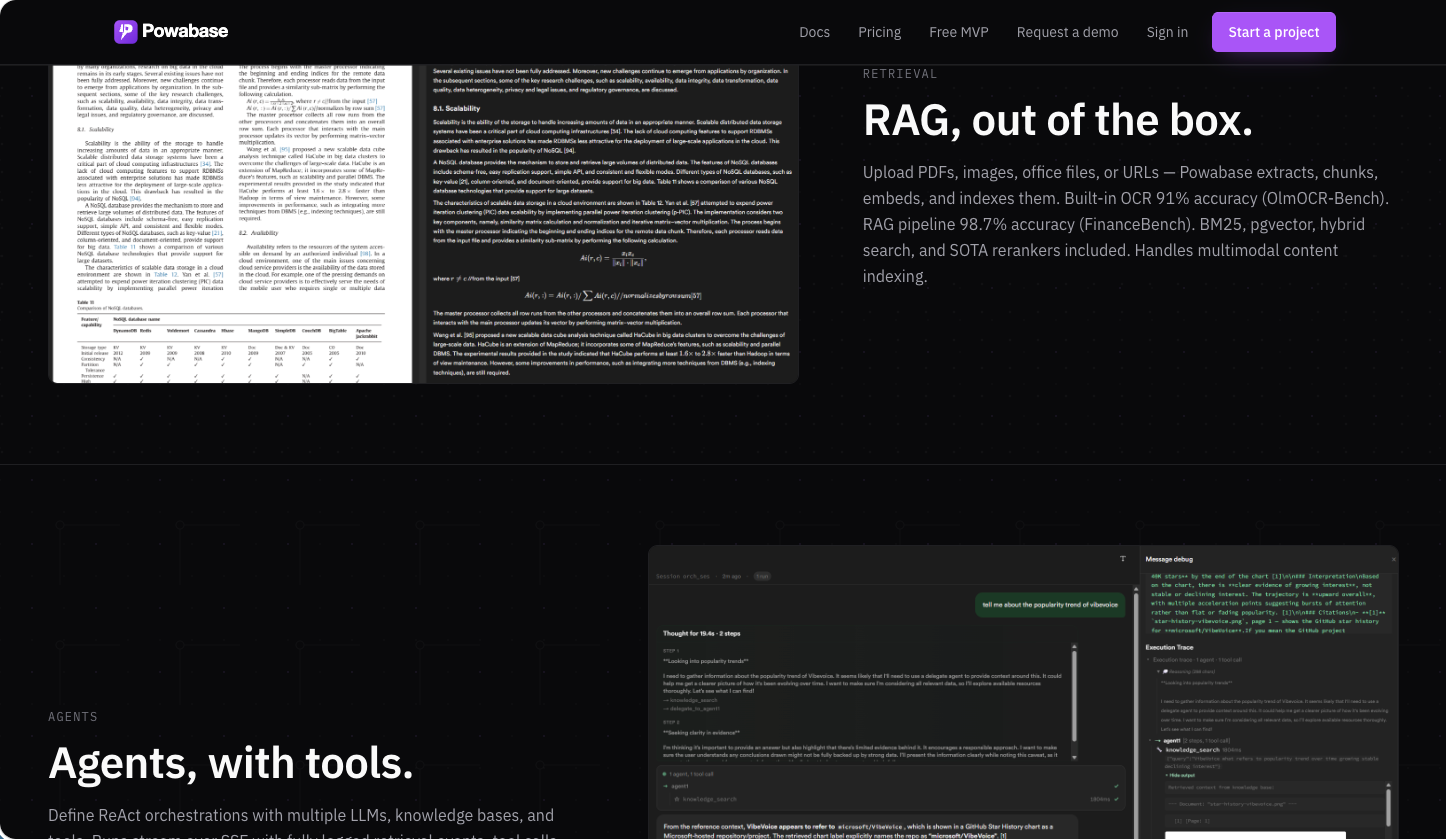This screenshot has width=1446, height=839.
Task: Click the scanned PDF page preview
Action: click(232, 224)
